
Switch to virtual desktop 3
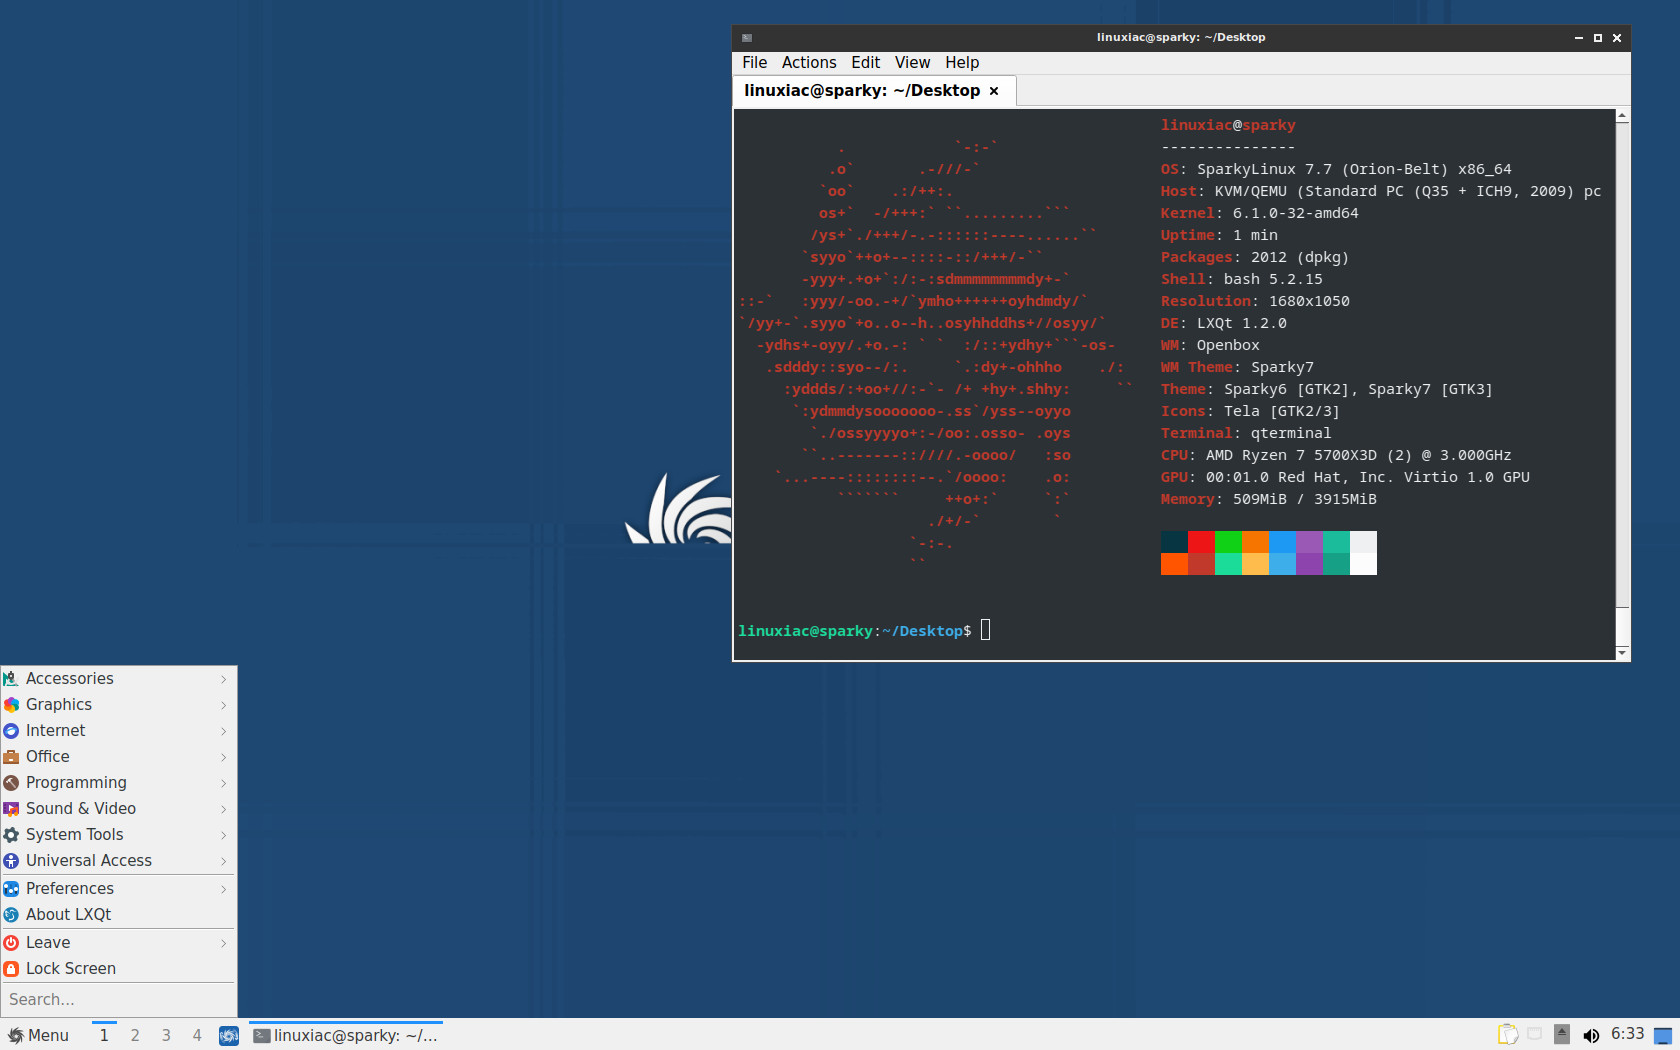pyautogui.click(x=166, y=1035)
